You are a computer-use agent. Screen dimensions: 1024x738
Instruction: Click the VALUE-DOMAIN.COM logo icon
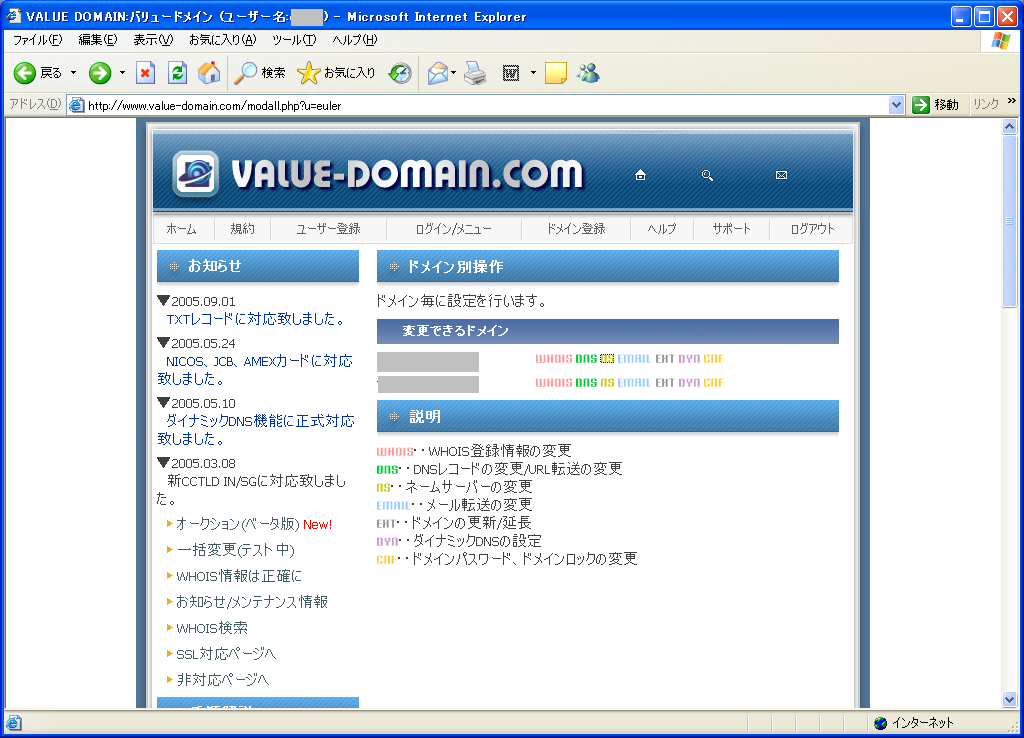pos(195,174)
